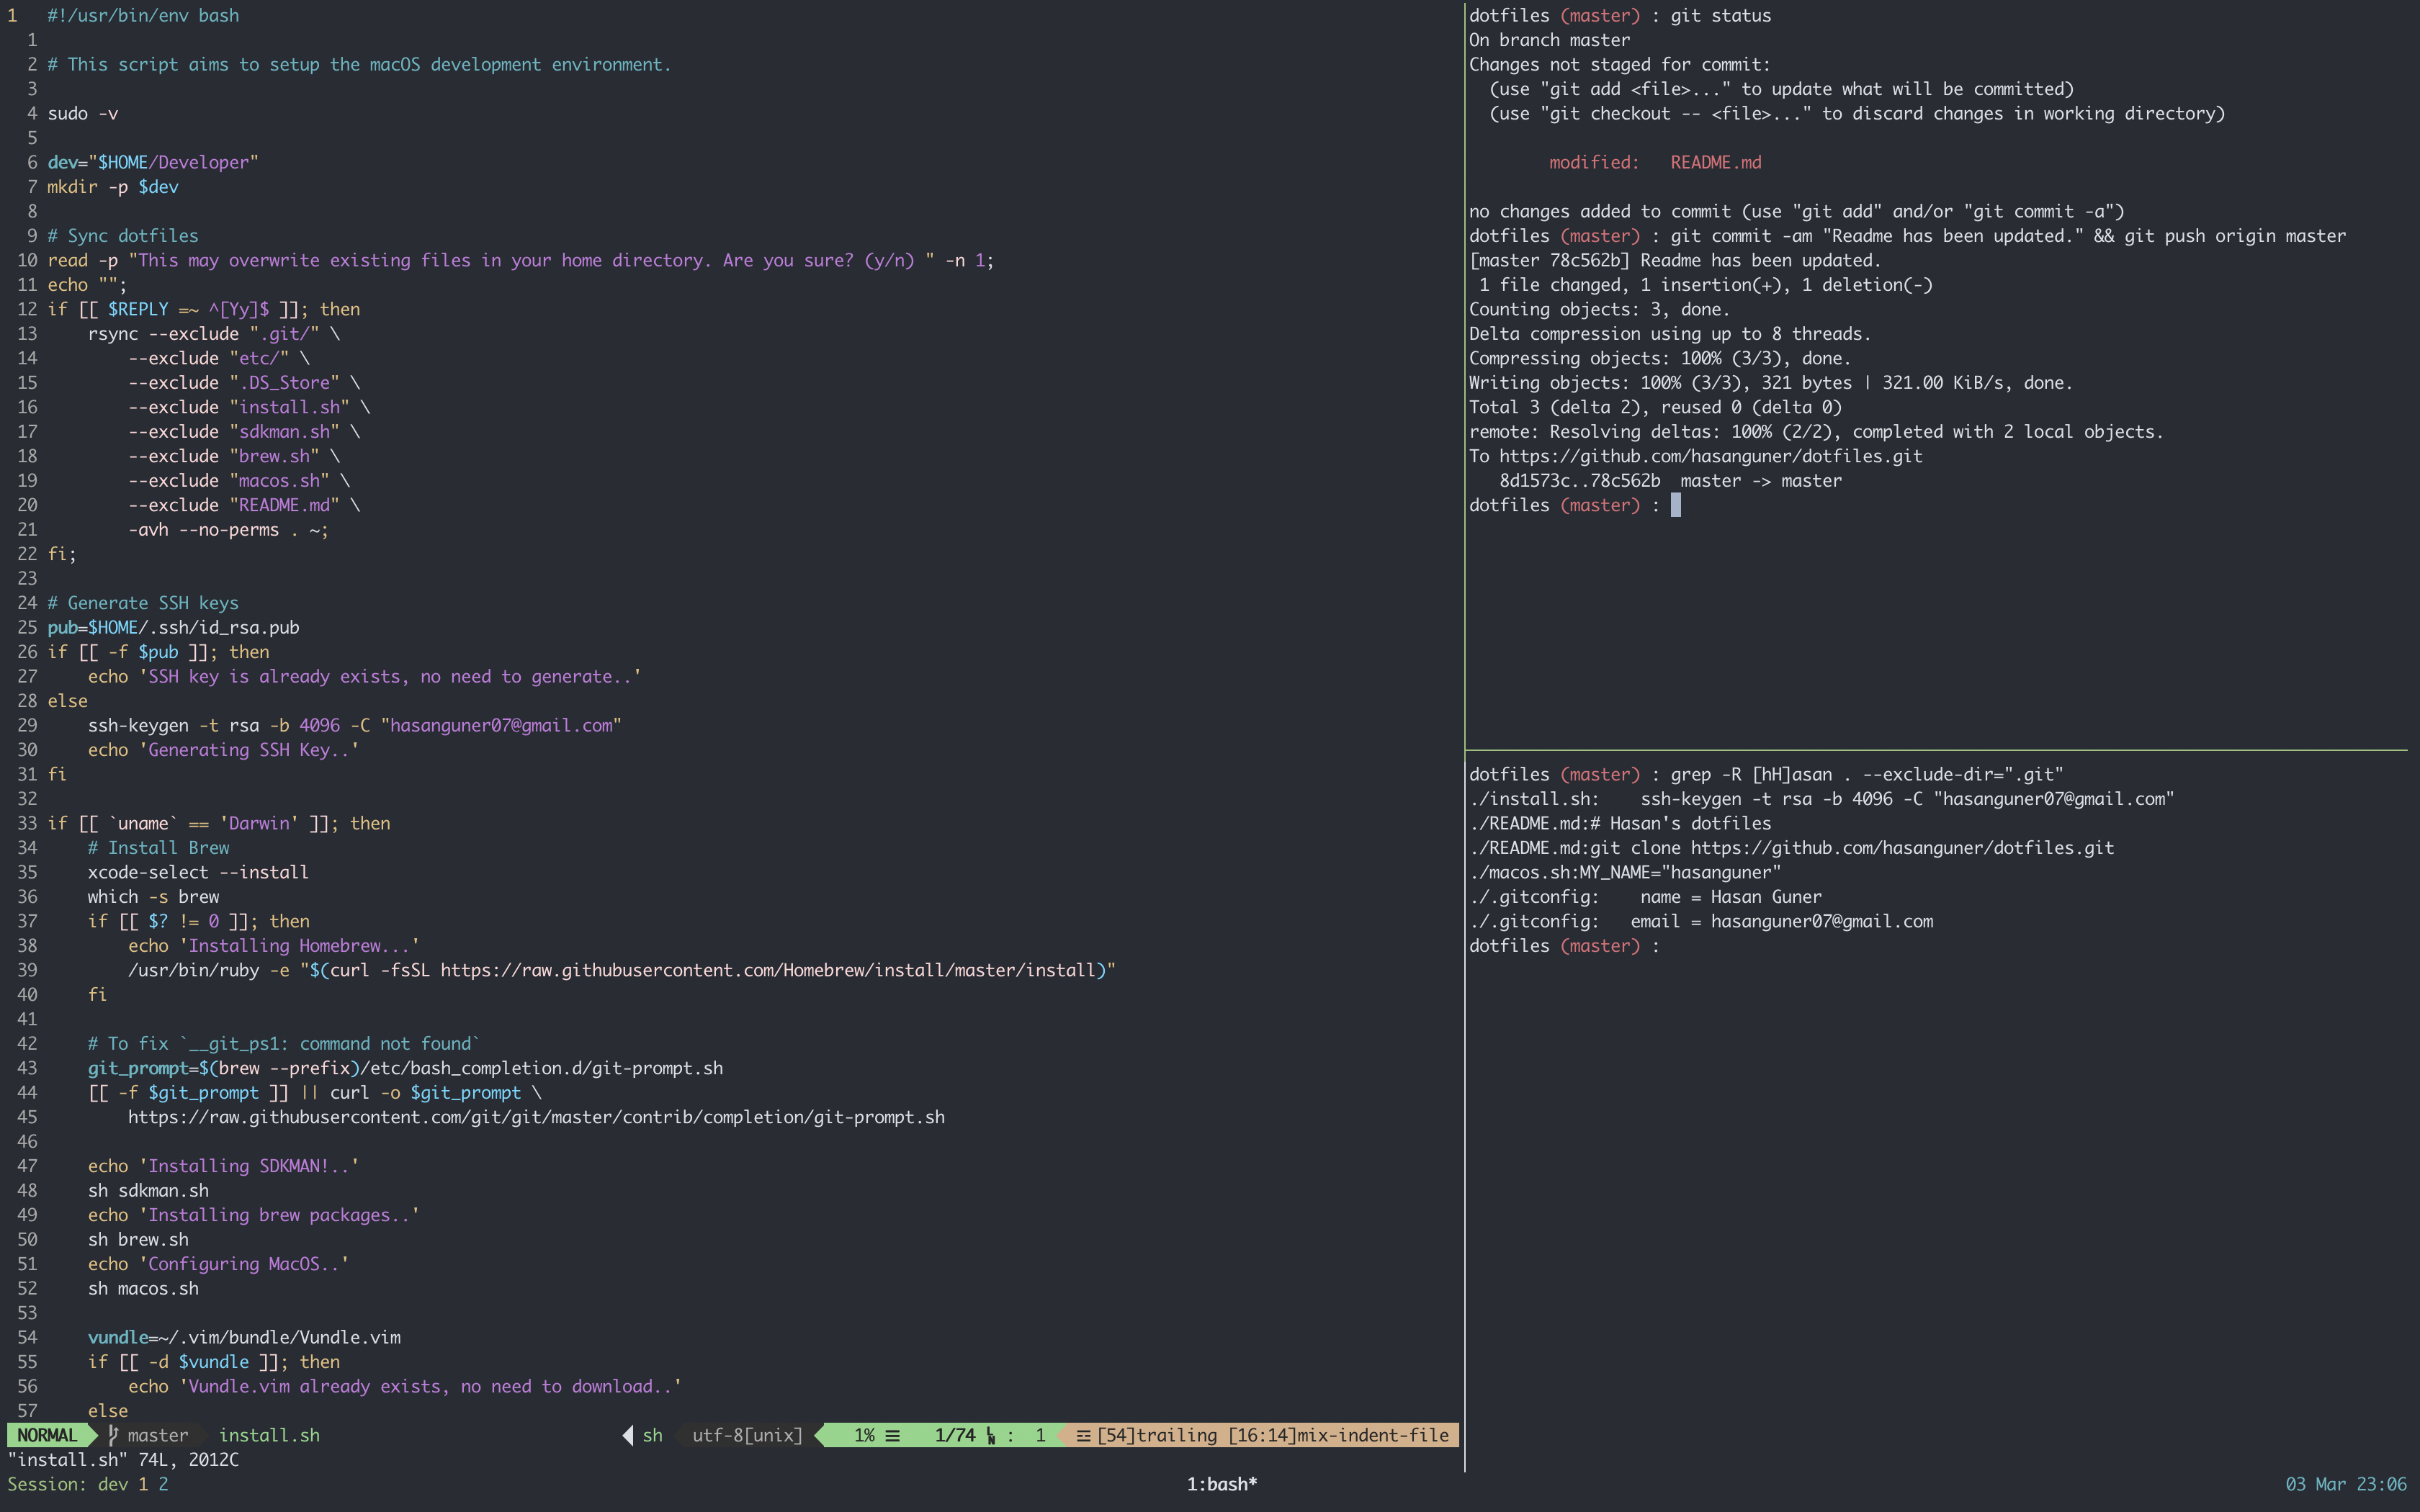This screenshot has width=2420, height=1512.
Task: Click the cursor prompt in top-right terminal pane
Action: point(1676,505)
